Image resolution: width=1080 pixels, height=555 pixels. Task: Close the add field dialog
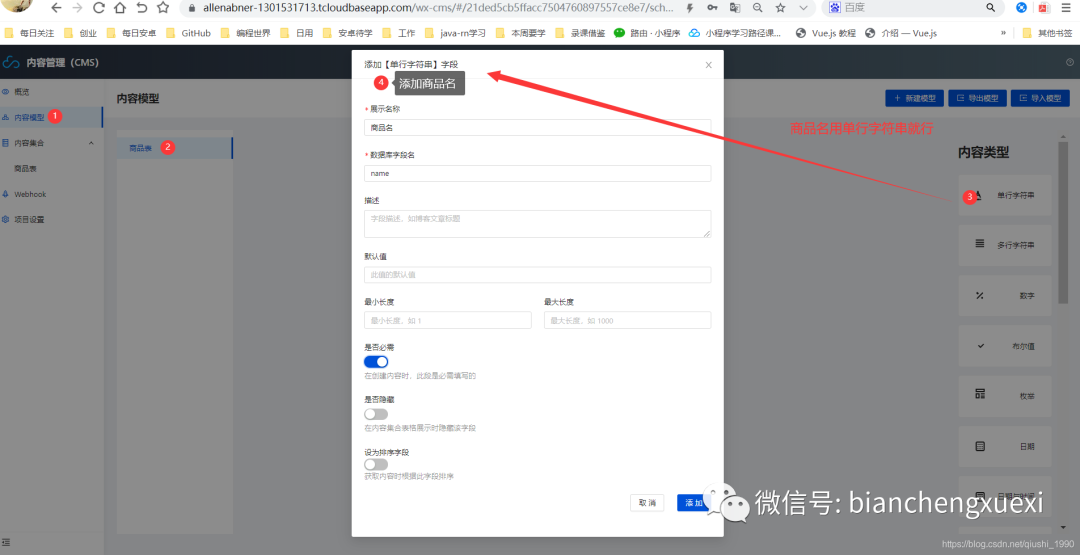709,65
